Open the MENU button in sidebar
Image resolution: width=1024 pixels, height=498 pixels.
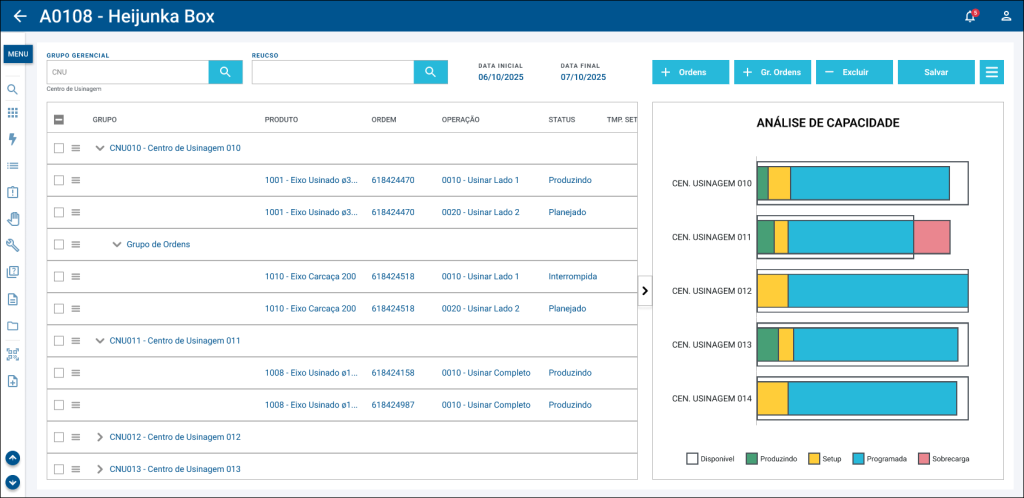point(18,54)
